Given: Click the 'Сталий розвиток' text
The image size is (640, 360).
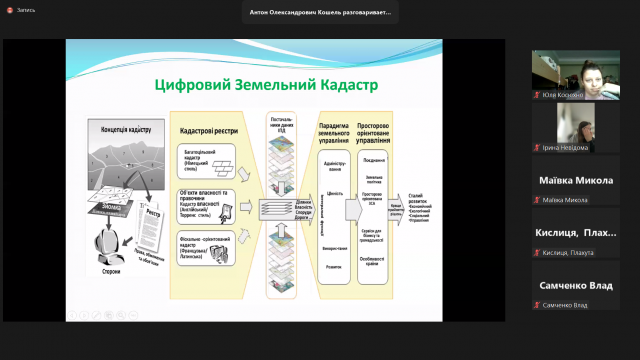Looking at the screenshot, I should [418, 198].
